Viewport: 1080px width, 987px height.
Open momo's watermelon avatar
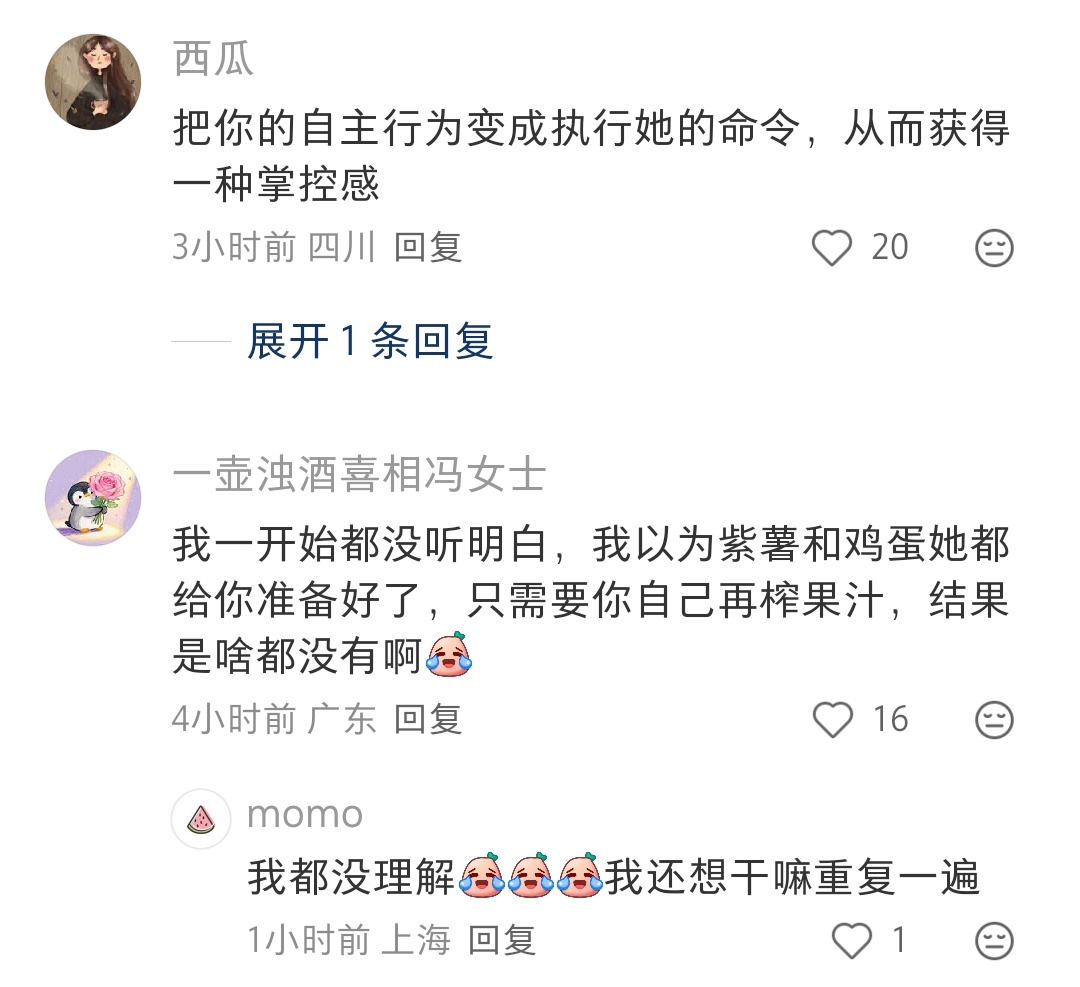click(201, 819)
